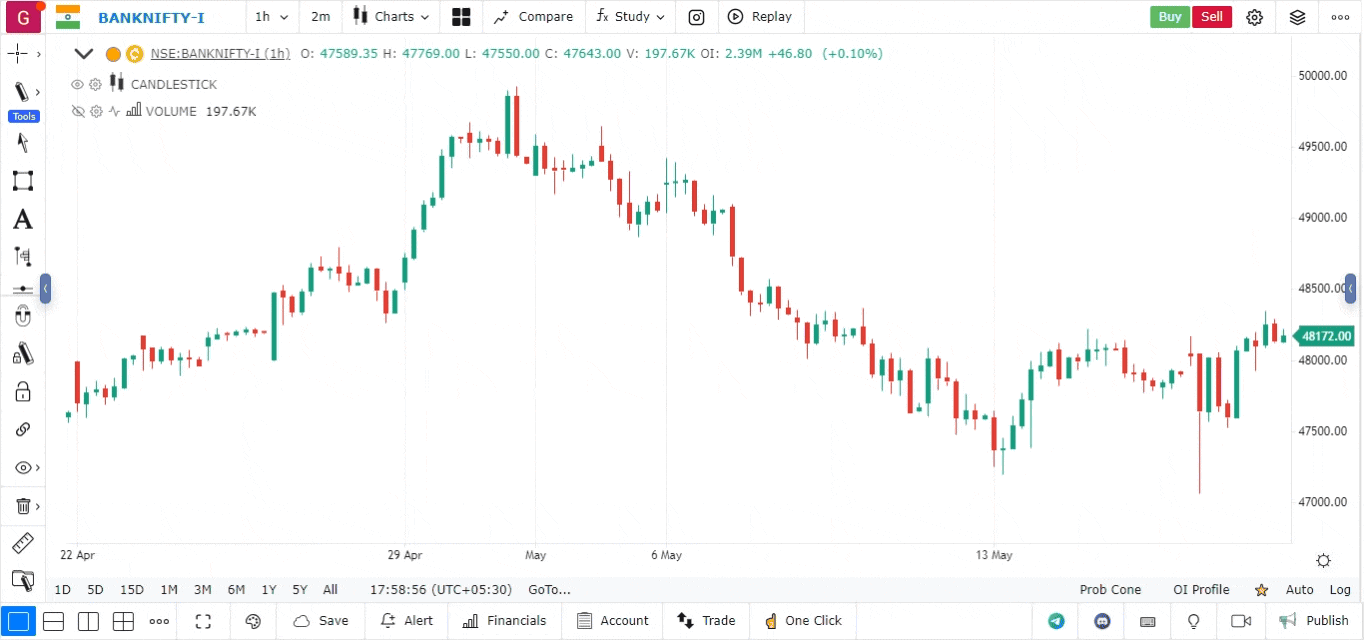The width and height of the screenshot is (1364, 640).
Task: Open chart settings gear in top bar
Action: point(1254,17)
